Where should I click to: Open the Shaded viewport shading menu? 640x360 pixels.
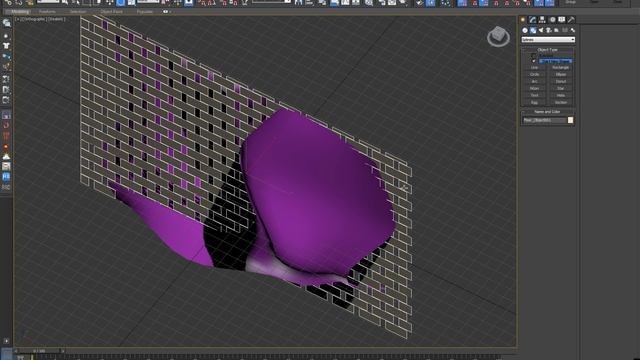[56, 19]
